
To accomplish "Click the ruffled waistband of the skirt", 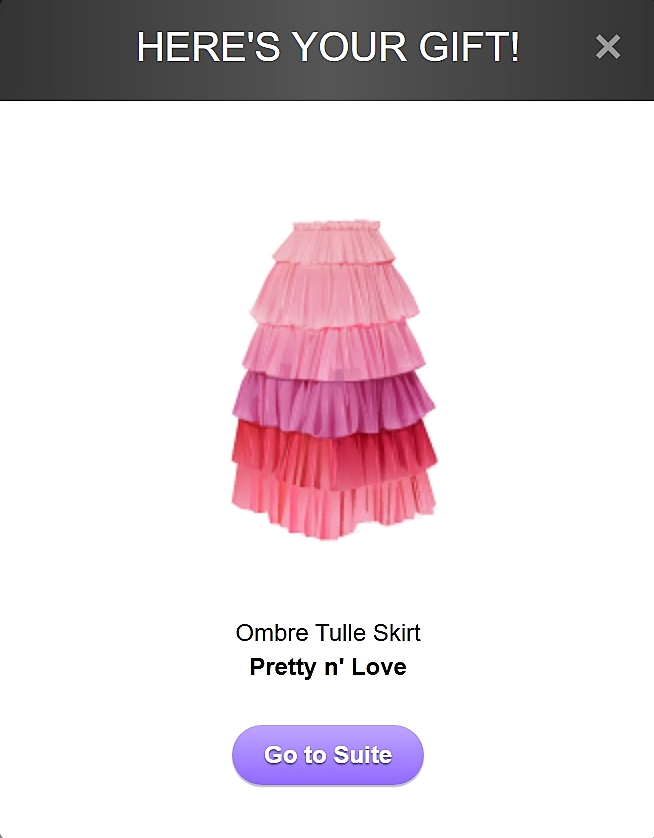I will point(337,225).
